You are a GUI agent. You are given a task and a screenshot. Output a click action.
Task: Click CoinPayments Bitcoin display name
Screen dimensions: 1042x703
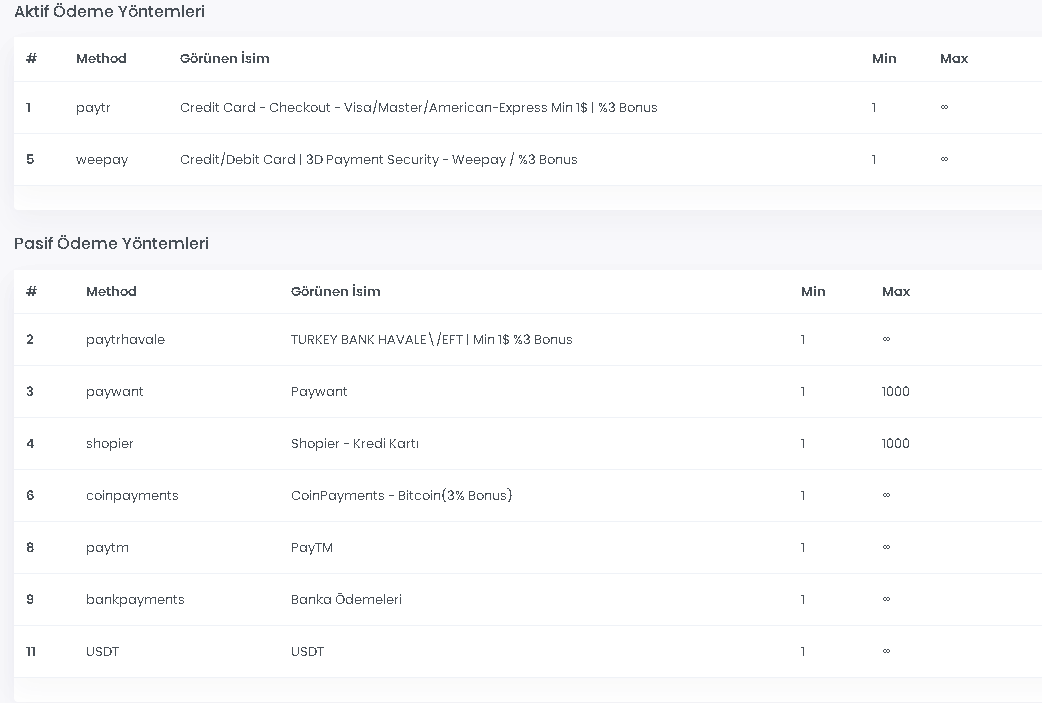pyautogui.click(x=401, y=496)
